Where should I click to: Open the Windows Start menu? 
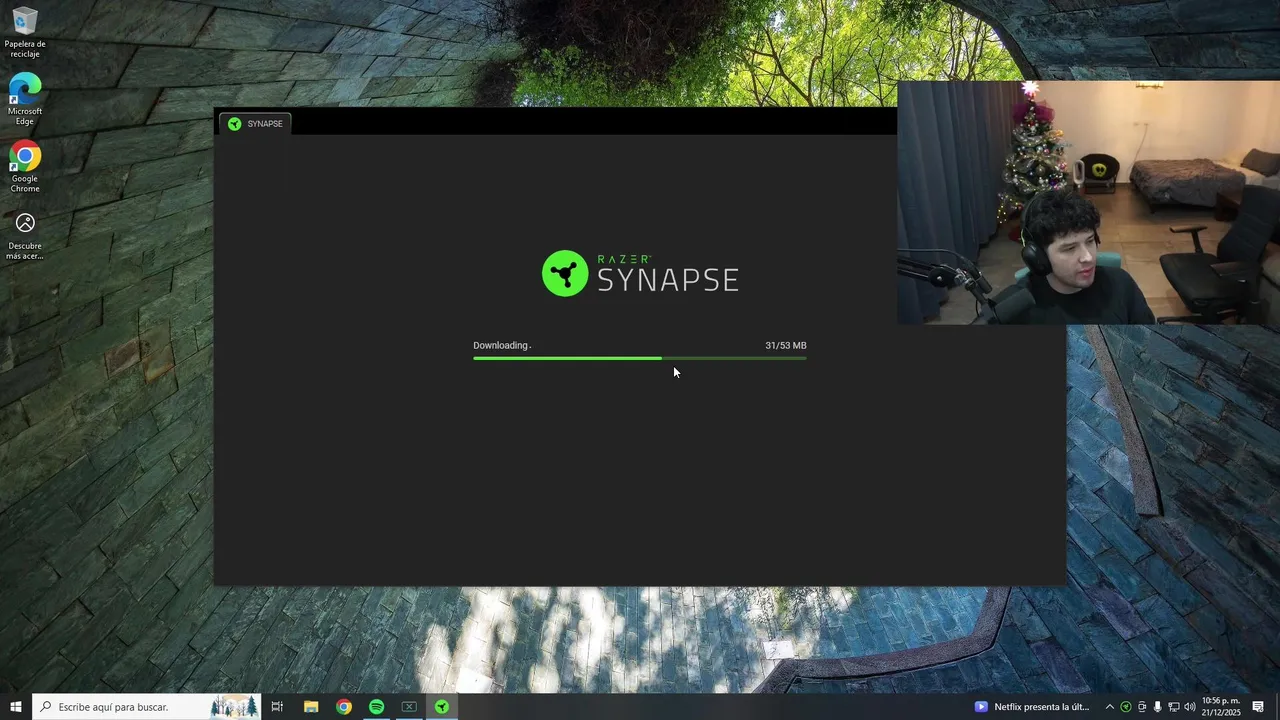[15, 706]
